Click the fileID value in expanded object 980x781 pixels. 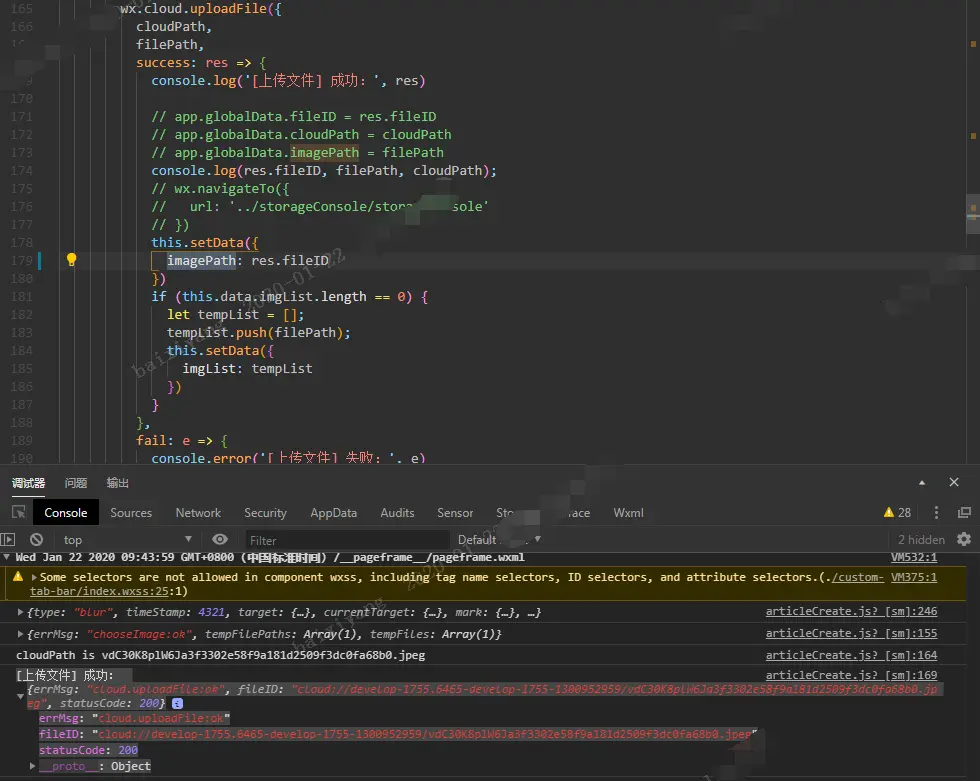tap(424, 734)
